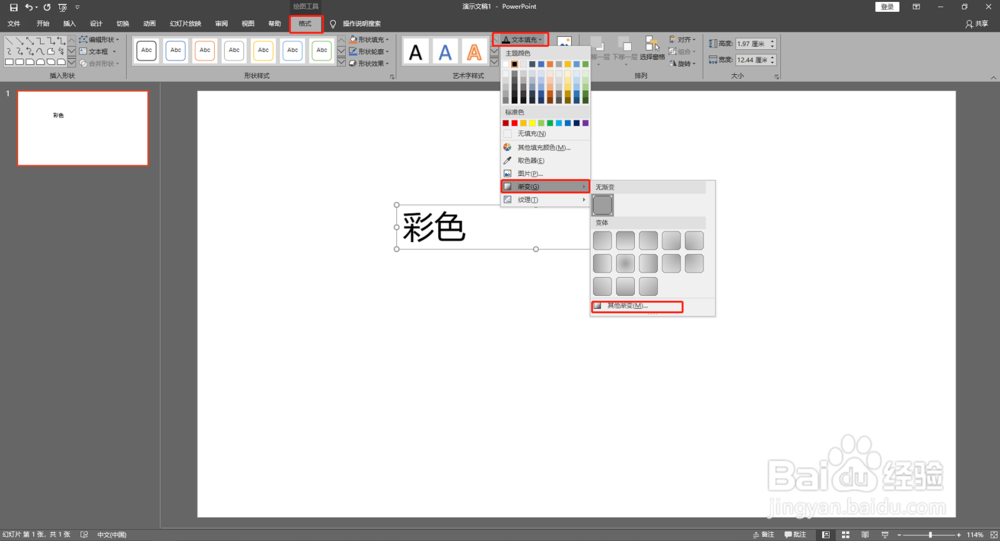
Task: Switch to the 开始 ribbon tab
Action: click(x=43, y=24)
